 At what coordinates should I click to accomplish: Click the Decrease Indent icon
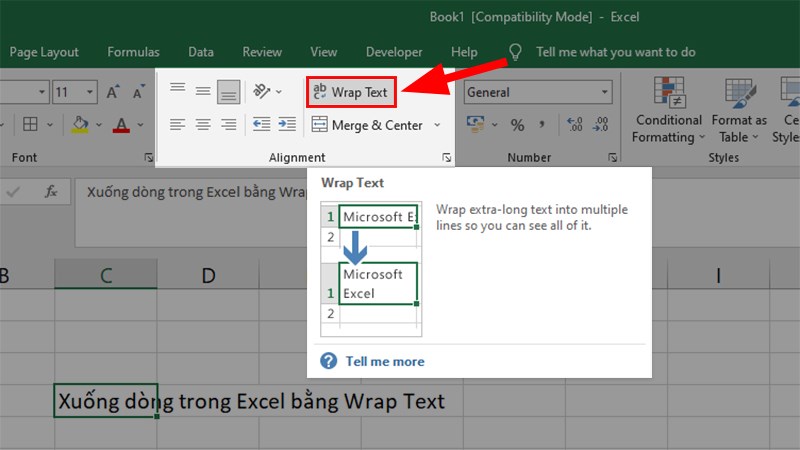point(261,125)
